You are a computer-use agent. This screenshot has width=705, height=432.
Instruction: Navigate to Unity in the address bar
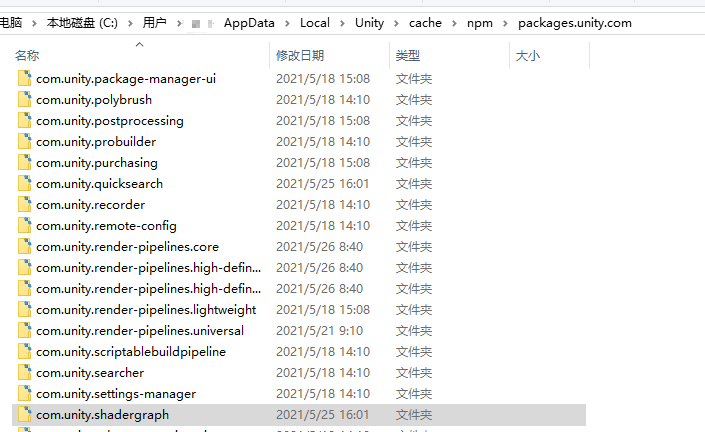370,22
